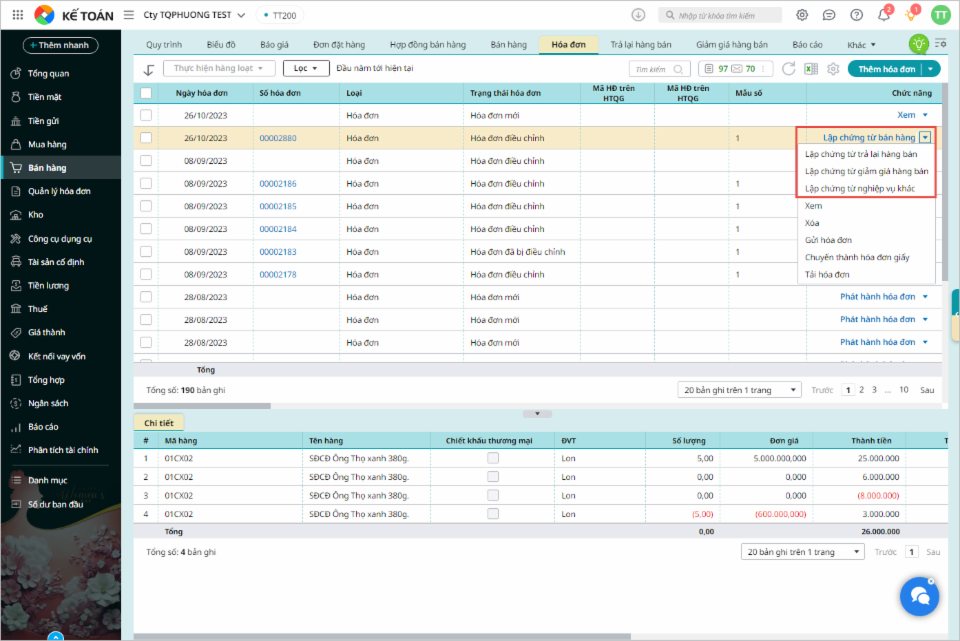Open the Thực hiện hàng loạt dropdown
Screen dimensions: 960x641
(219, 68)
